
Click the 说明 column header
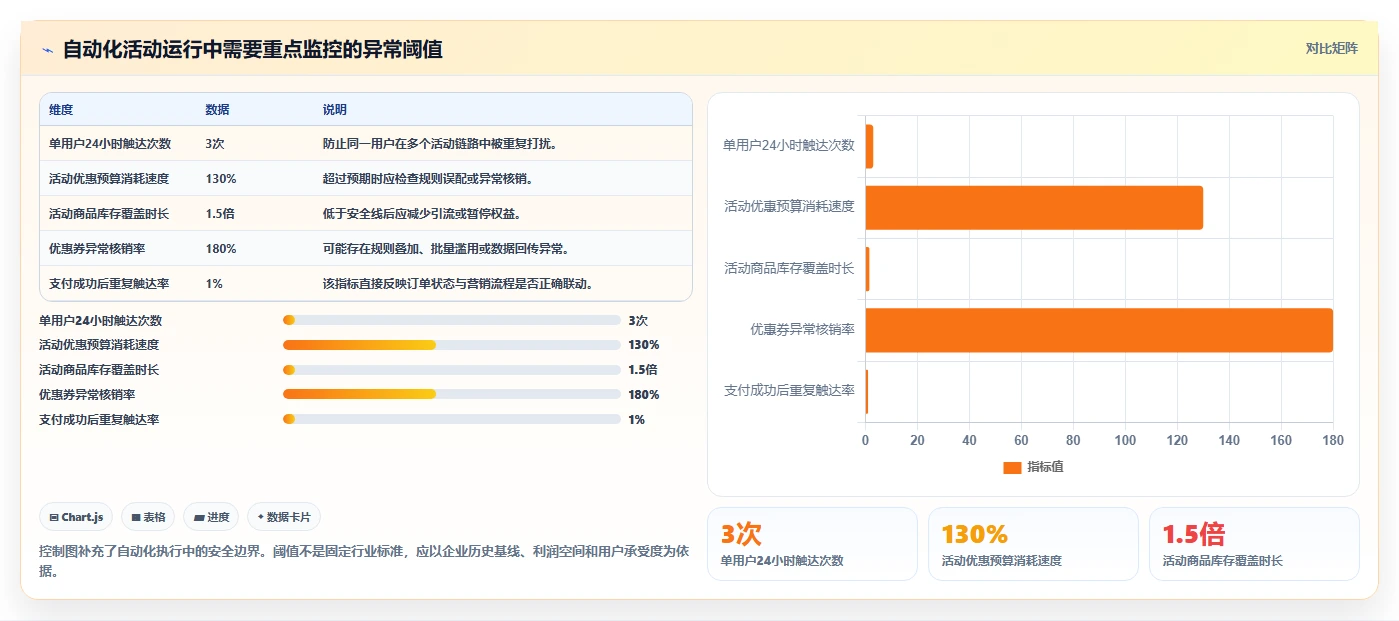[x=334, y=110]
